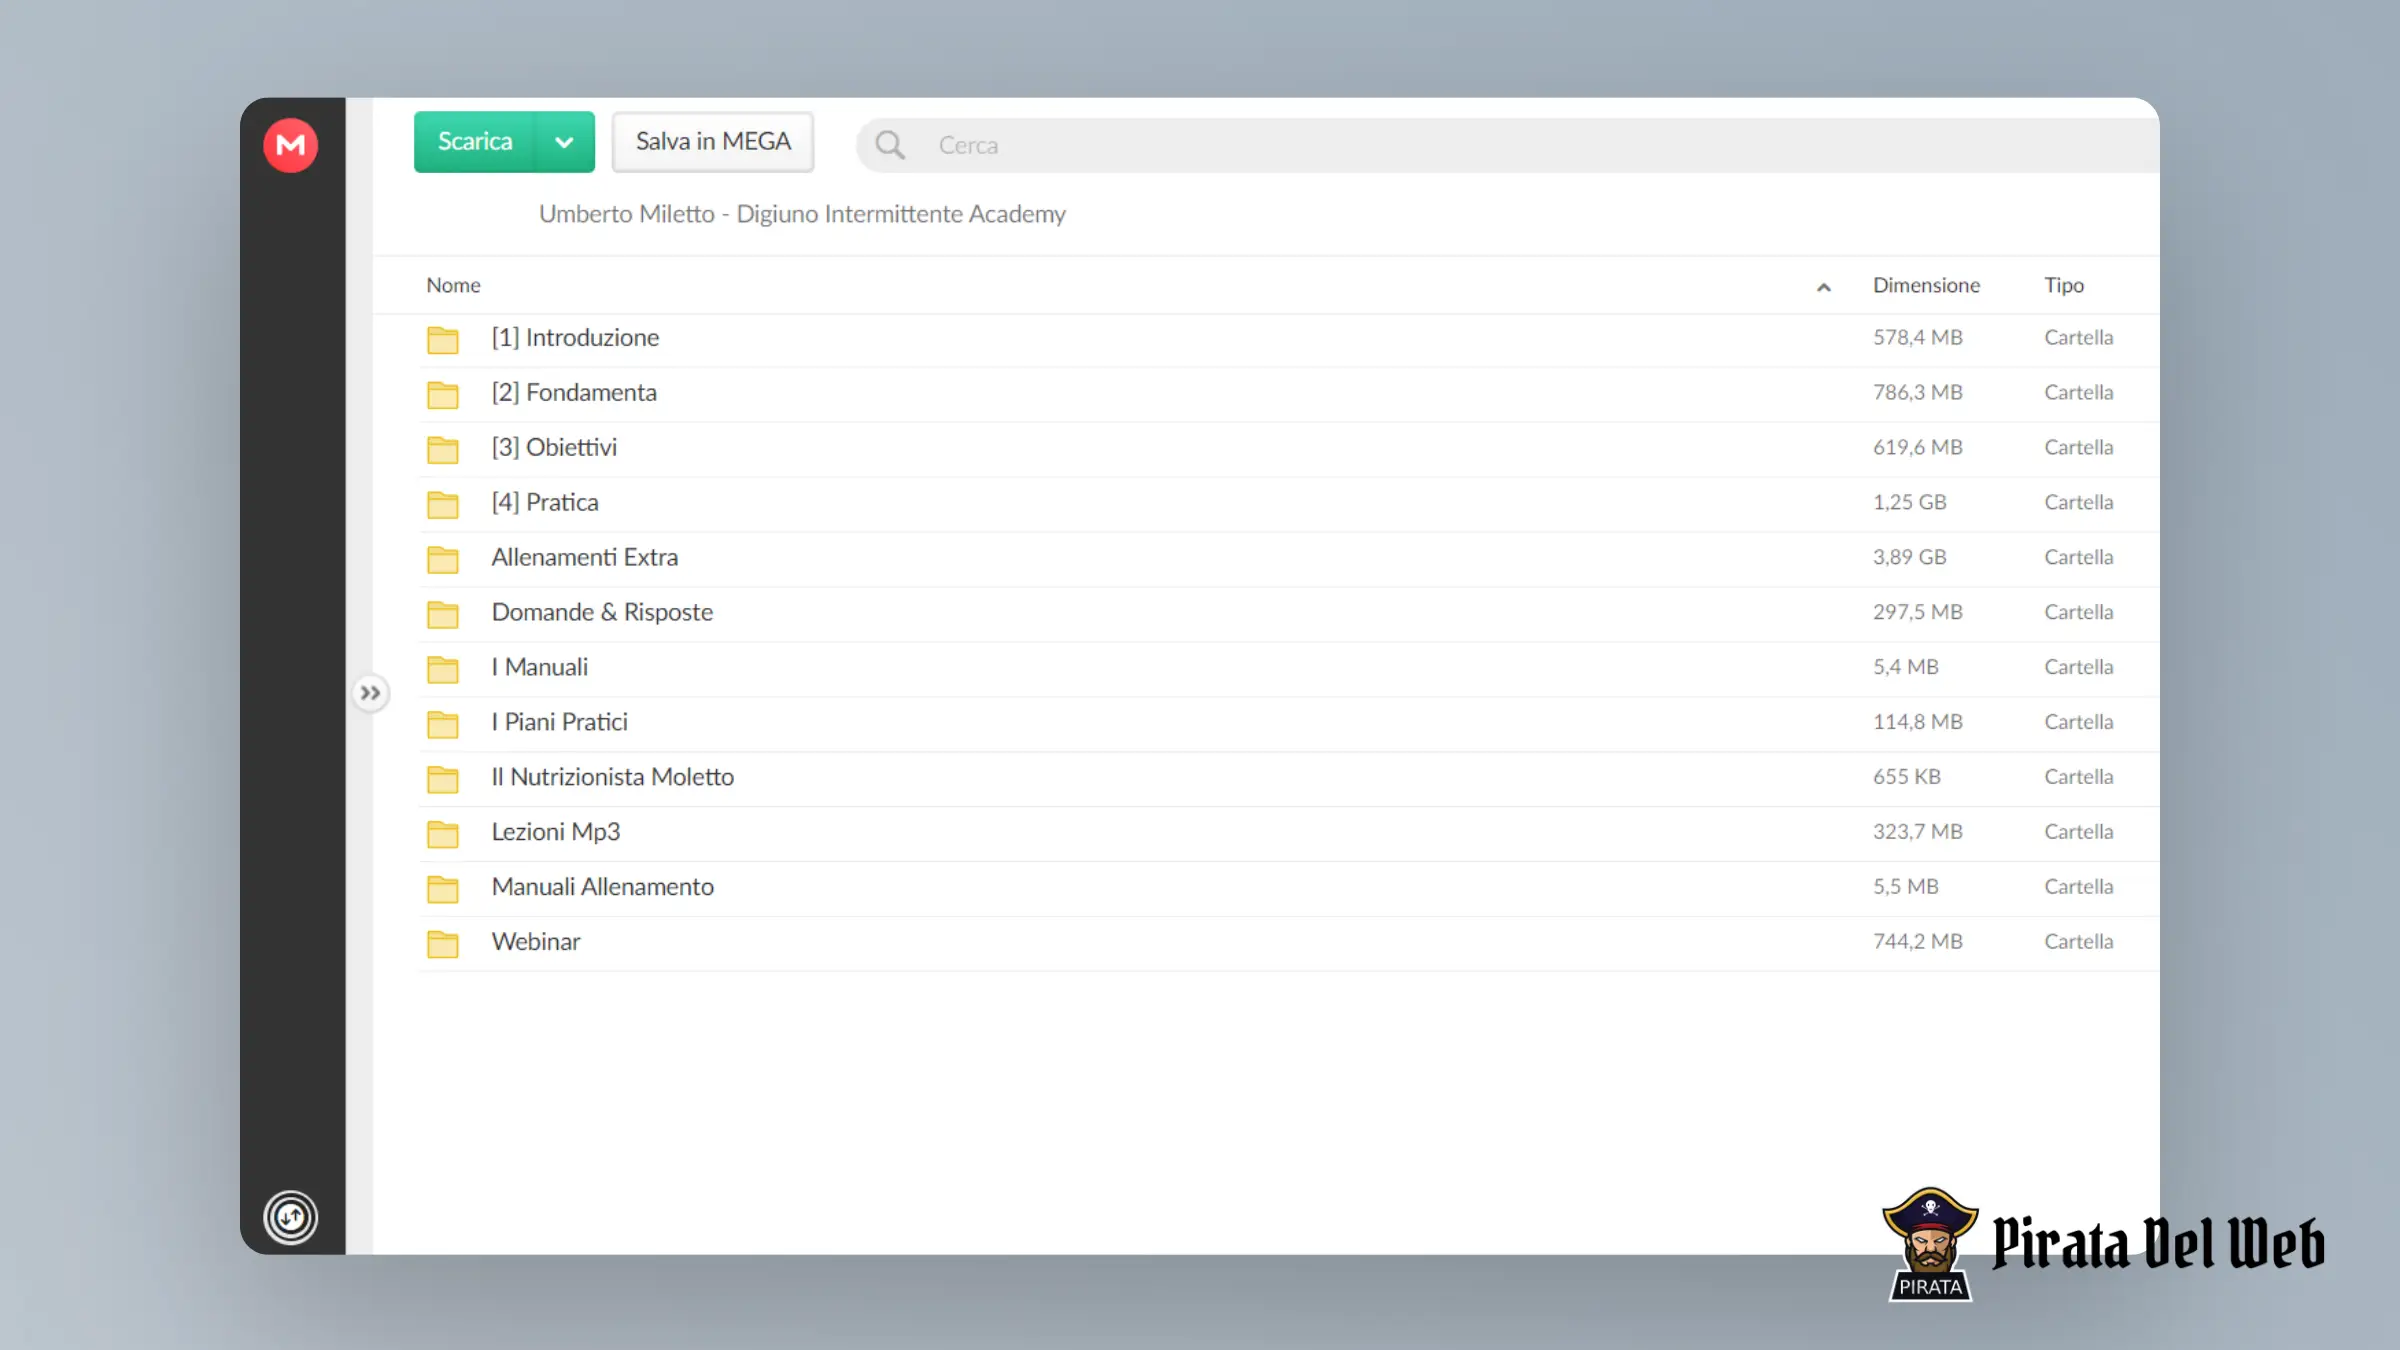
Task: Select the Domande & Risposte folder icon
Action: [443, 615]
